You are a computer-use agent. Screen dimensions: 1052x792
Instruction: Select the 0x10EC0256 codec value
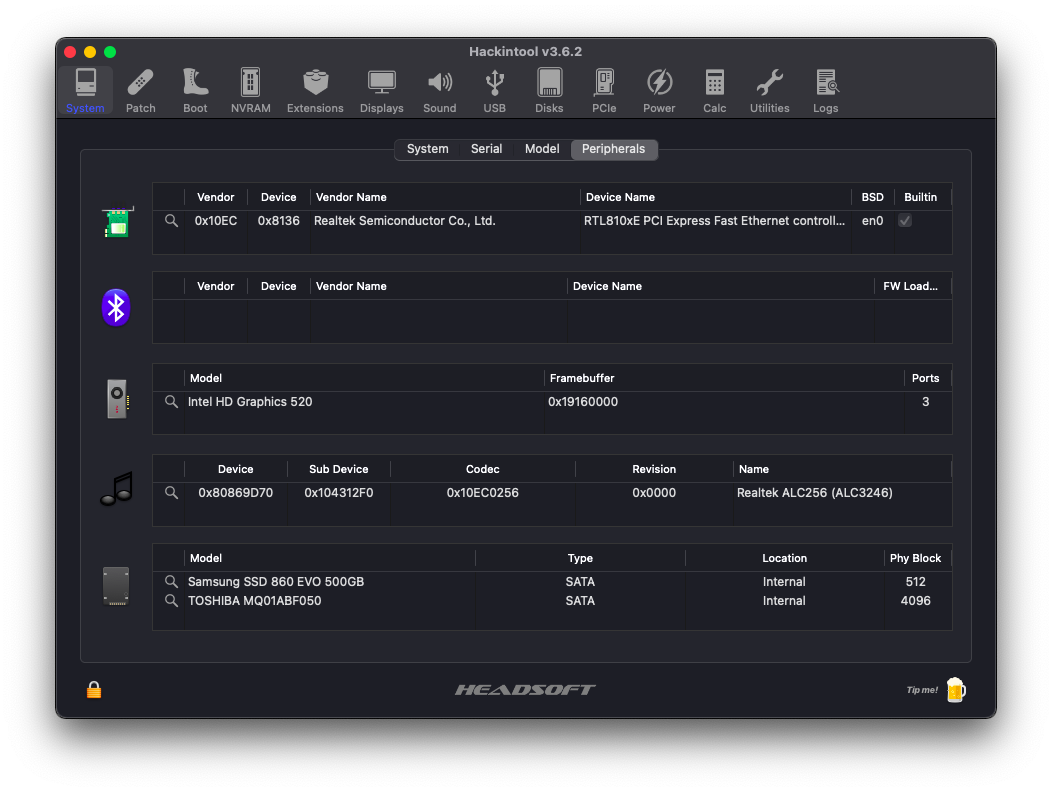(482, 493)
